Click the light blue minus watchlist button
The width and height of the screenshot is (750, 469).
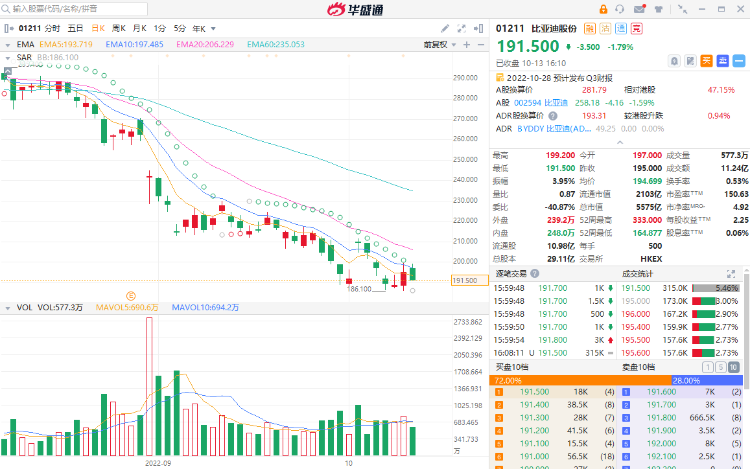(739, 61)
